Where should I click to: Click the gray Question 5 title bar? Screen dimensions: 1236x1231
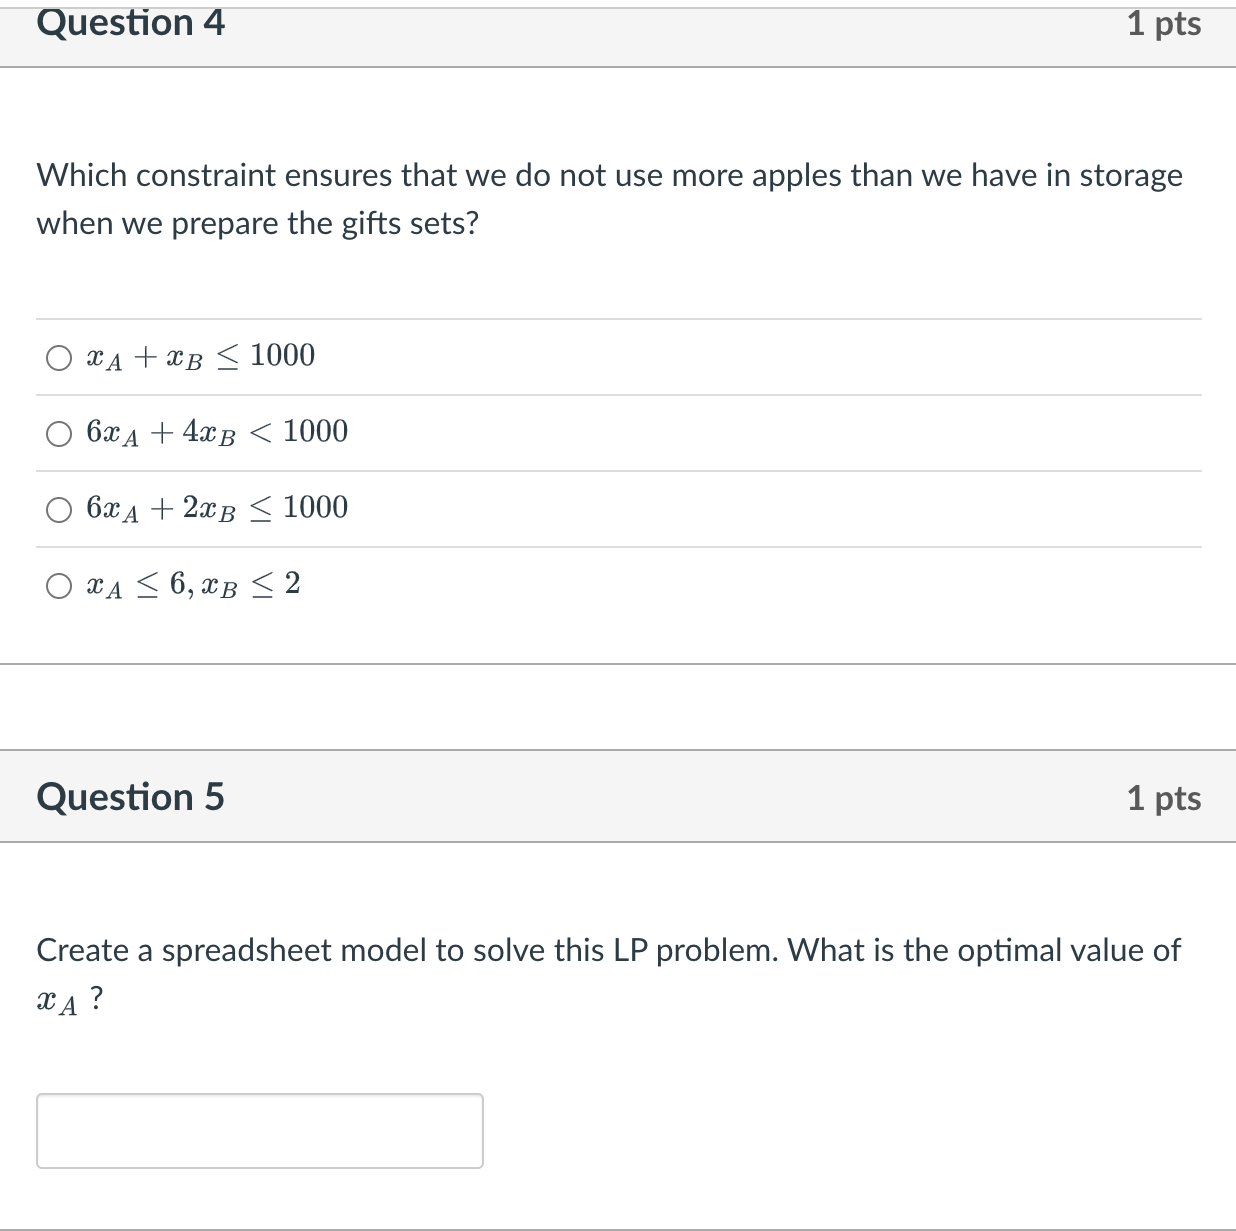click(x=618, y=797)
